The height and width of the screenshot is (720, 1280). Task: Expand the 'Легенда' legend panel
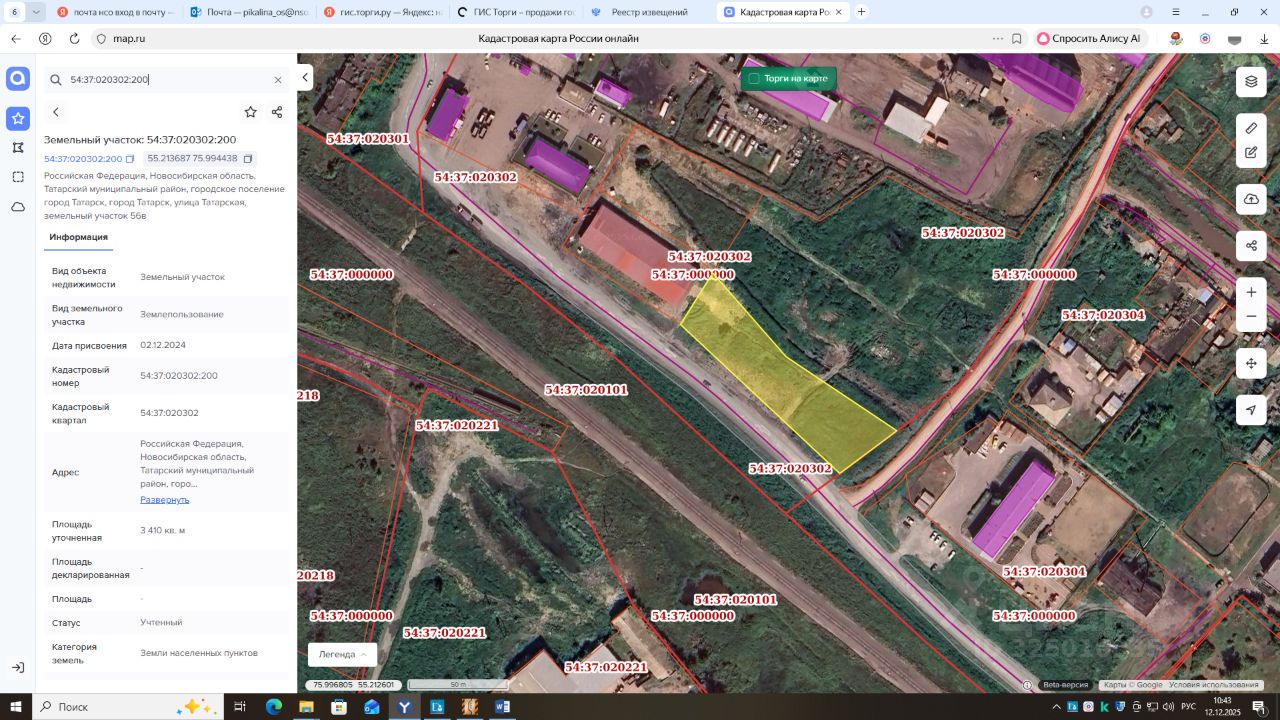pyautogui.click(x=342, y=654)
